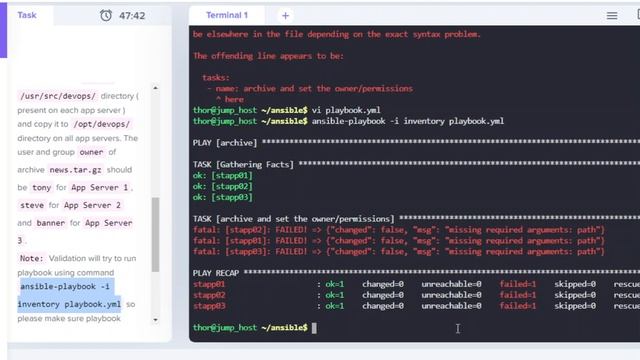Click 'App Server 2' code text
640x360 pixels.
tap(92, 205)
